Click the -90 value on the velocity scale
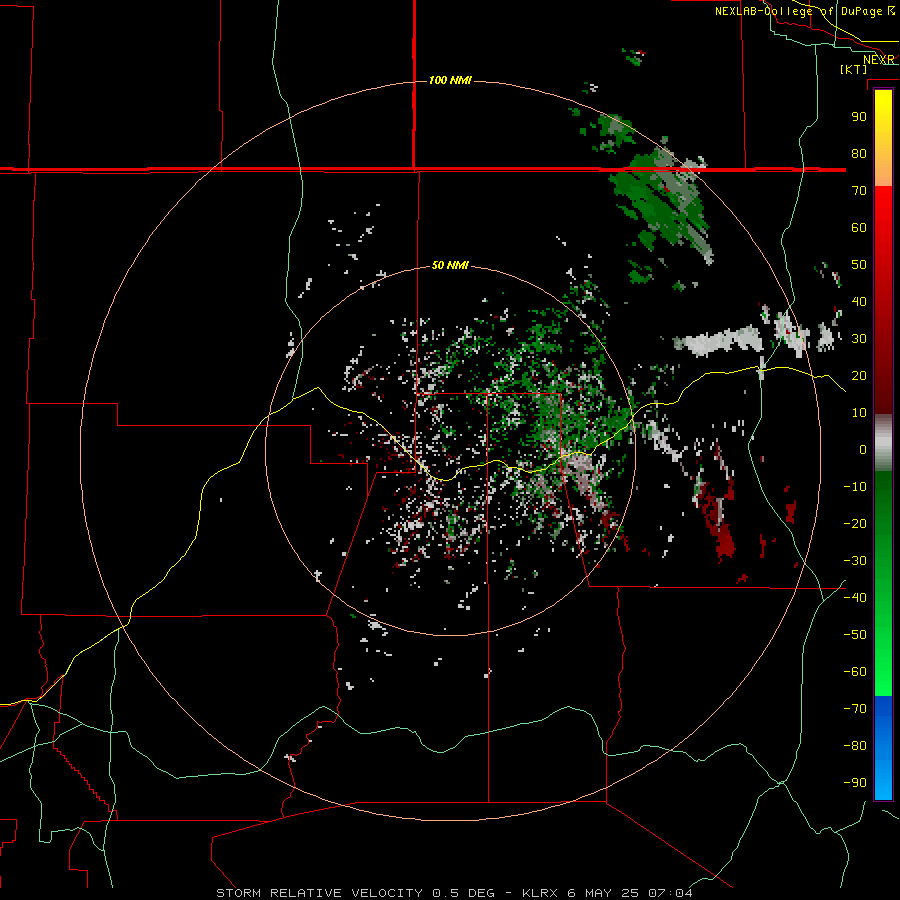900x900 pixels. click(x=855, y=783)
